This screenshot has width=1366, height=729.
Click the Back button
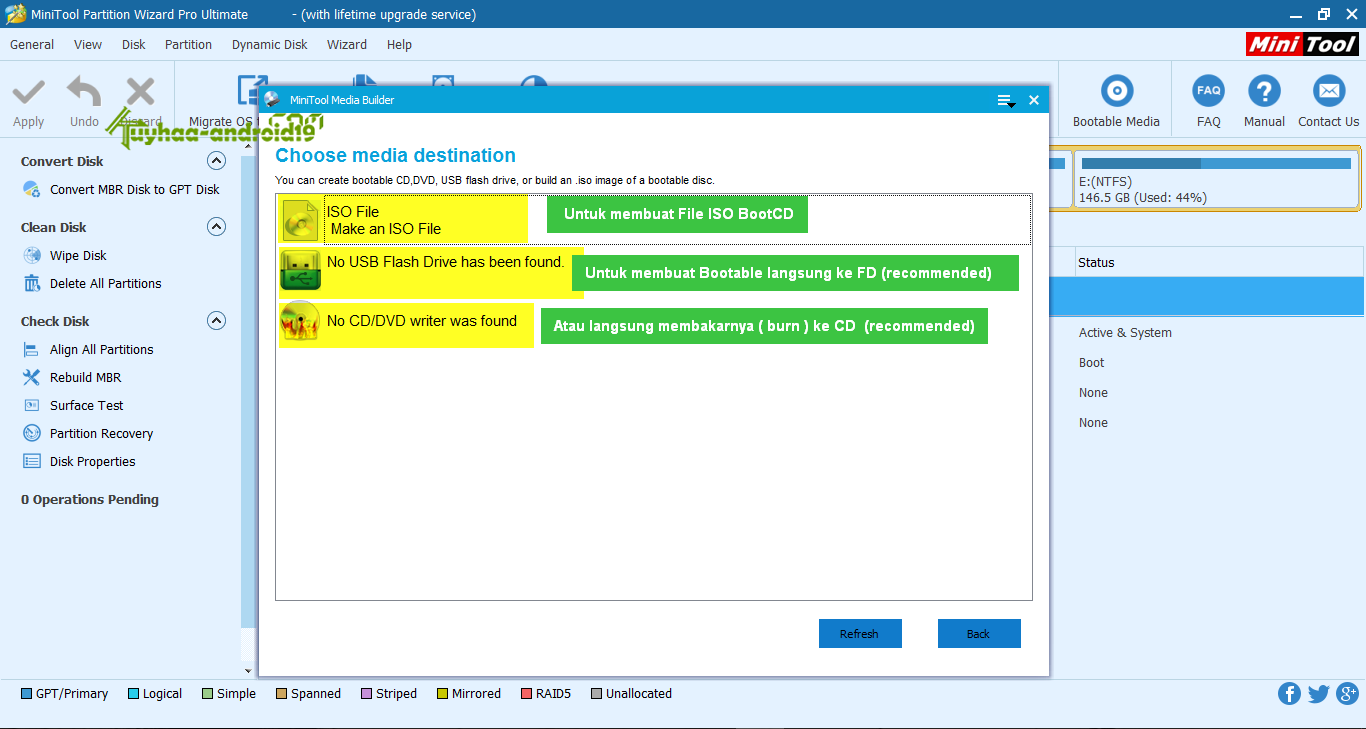tap(979, 634)
